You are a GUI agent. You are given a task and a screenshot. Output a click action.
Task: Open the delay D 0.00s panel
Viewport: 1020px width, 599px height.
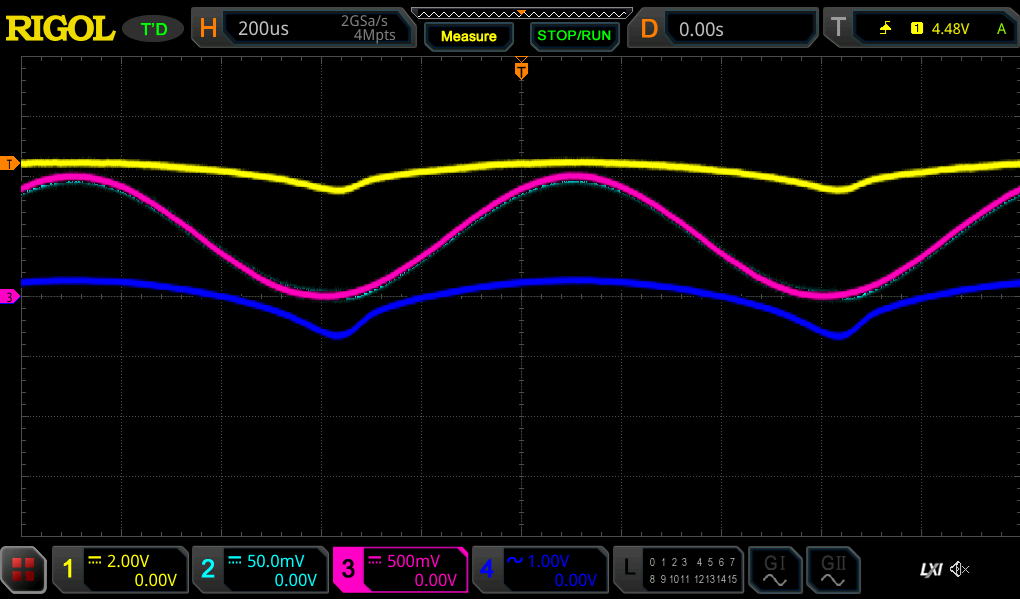pyautogui.click(x=722, y=29)
